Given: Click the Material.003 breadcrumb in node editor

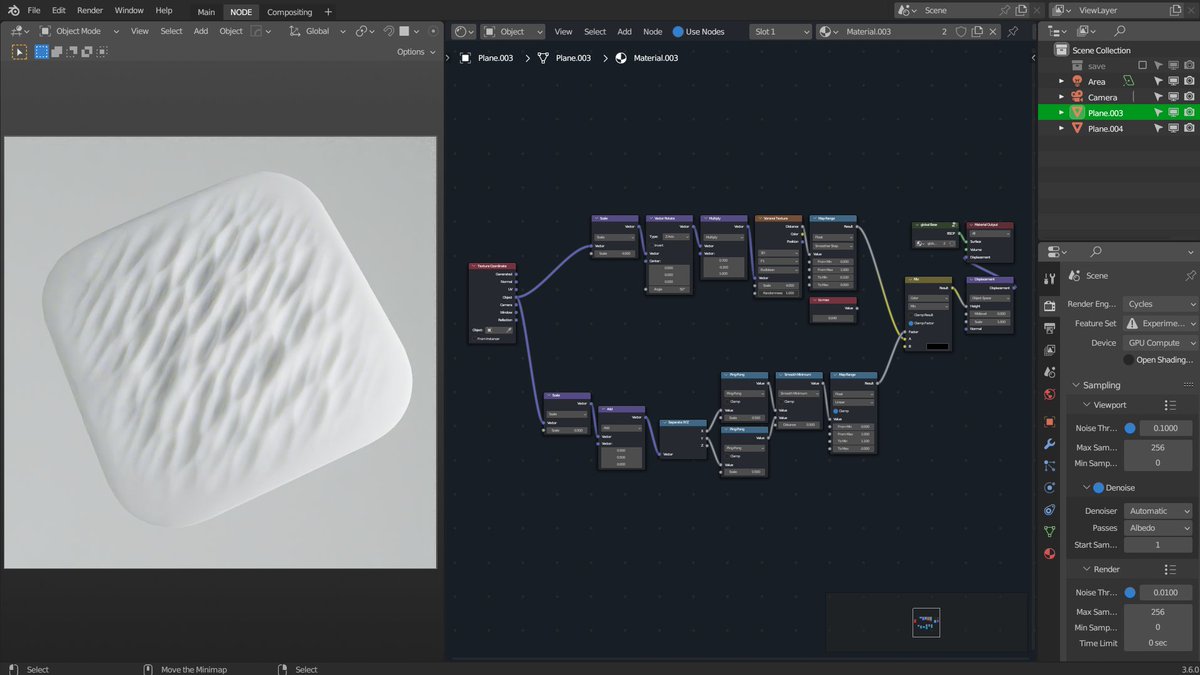Looking at the screenshot, I should [x=646, y=58].
